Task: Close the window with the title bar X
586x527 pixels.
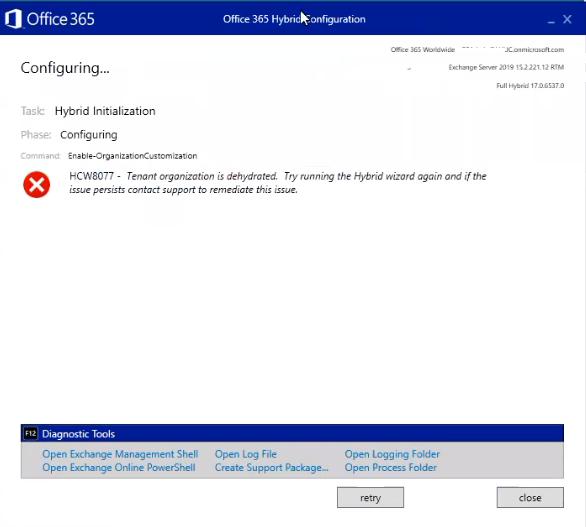Action: [567, 19]
